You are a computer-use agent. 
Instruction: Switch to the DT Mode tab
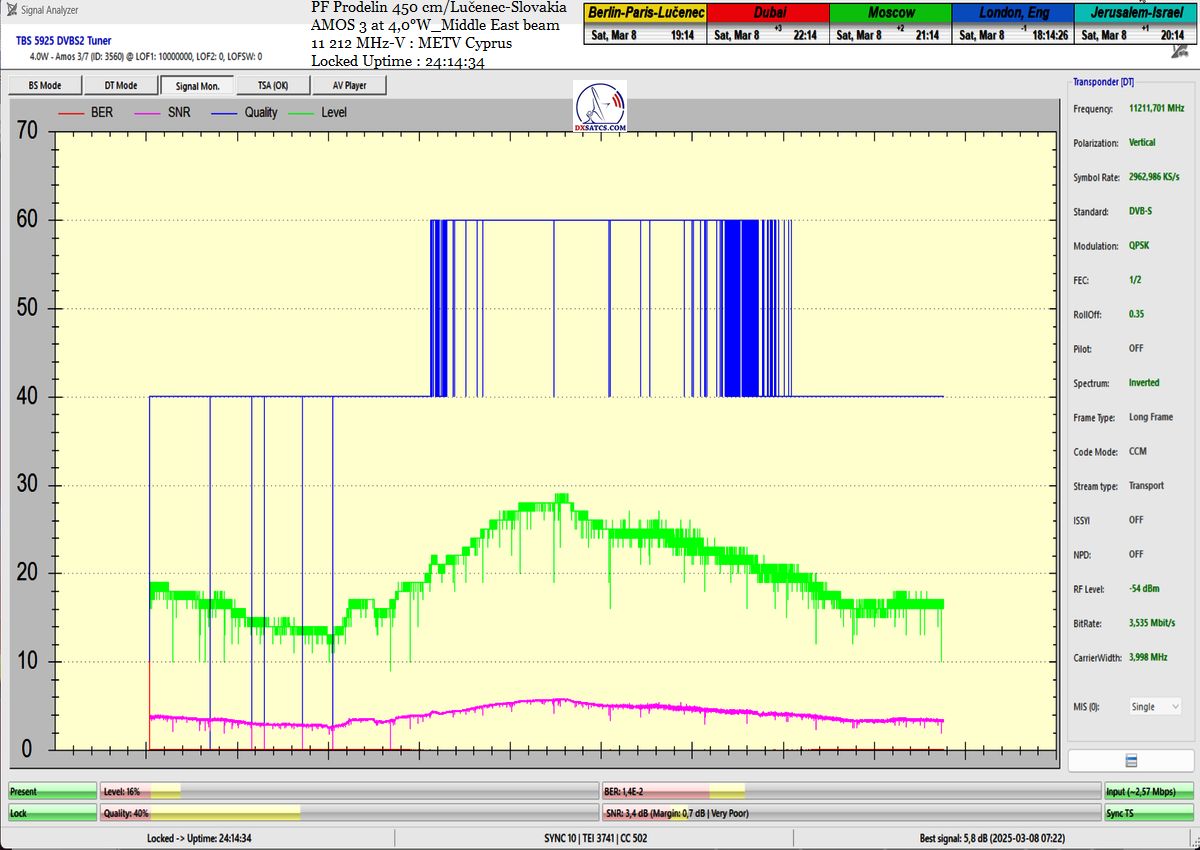(120, 86)
